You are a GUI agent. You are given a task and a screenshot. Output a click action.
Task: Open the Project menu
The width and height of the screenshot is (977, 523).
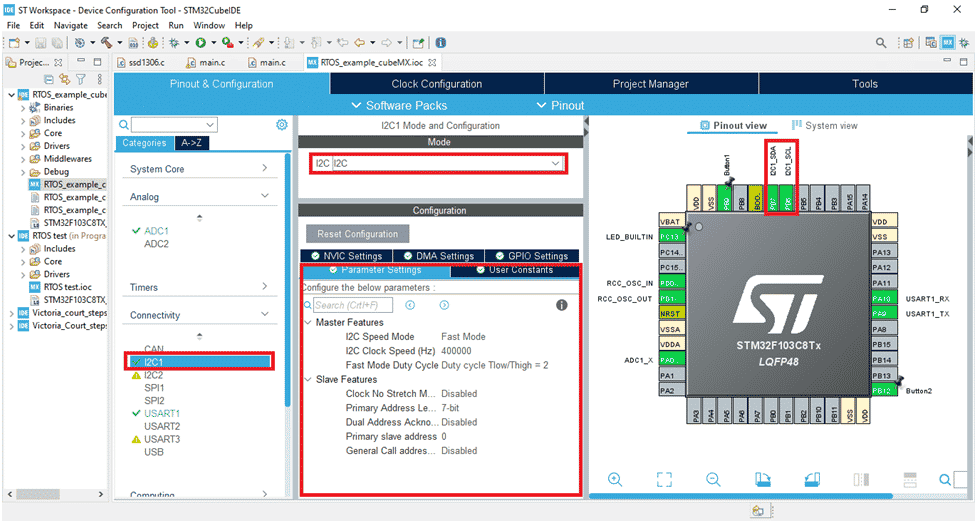pos(145,26)
